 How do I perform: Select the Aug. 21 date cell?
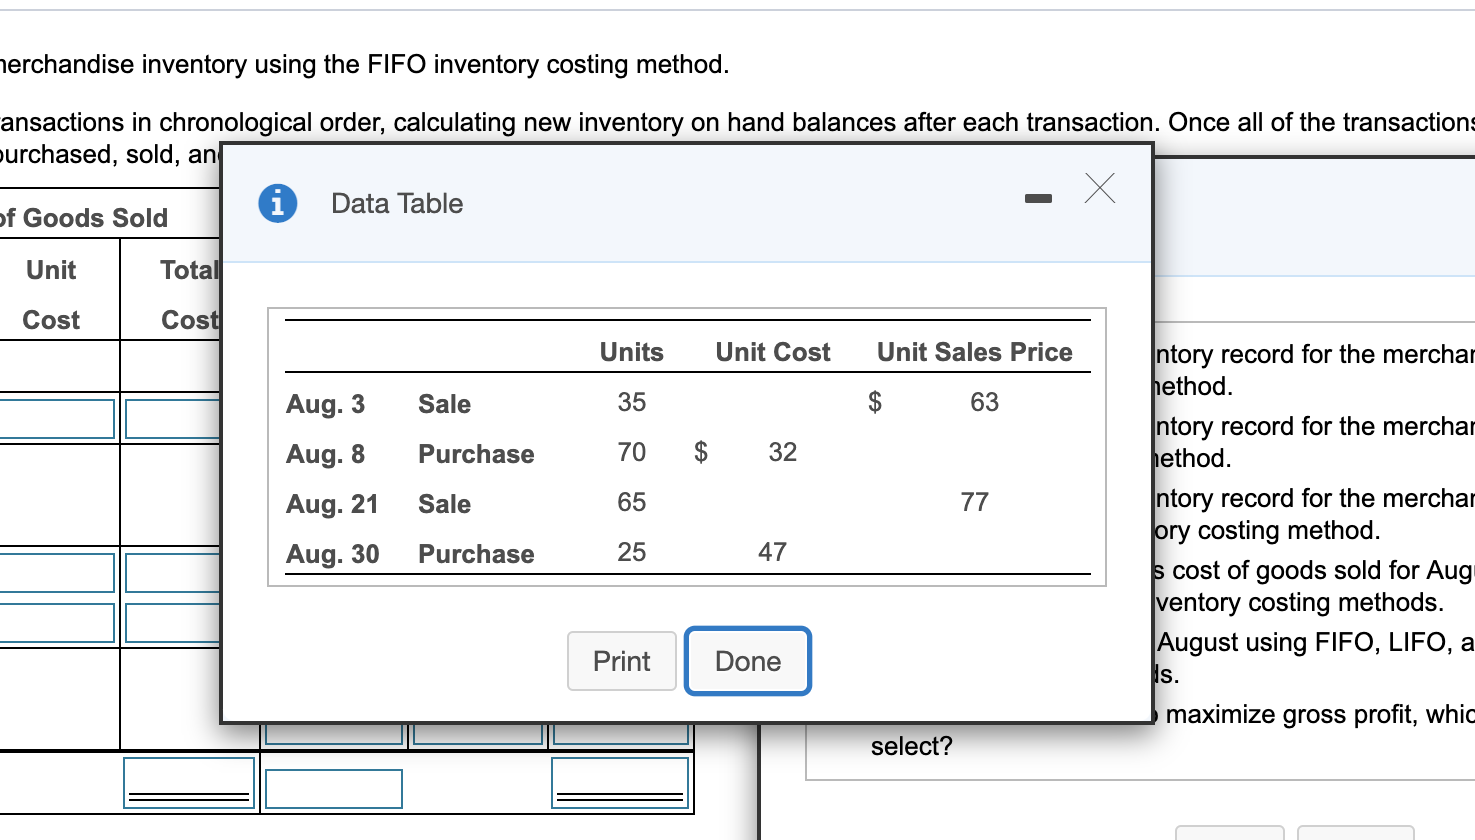pos(332,504)
